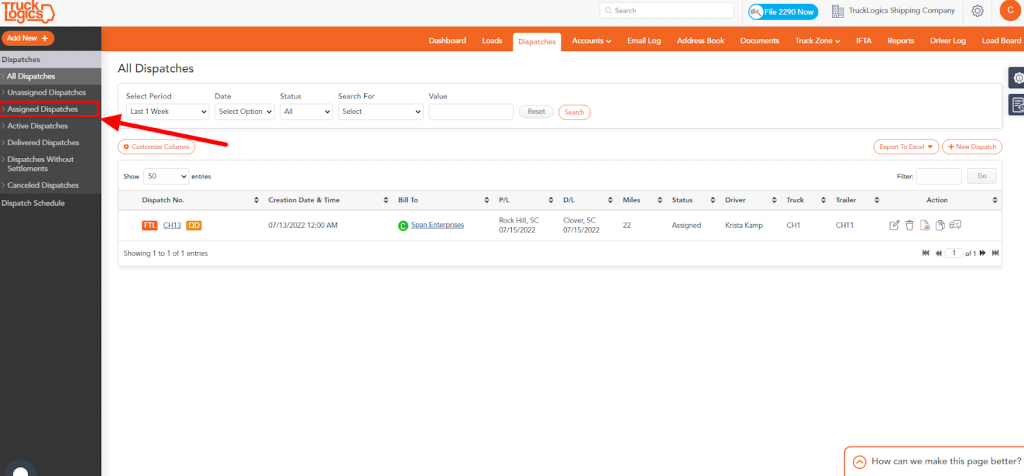
Task: Open the user avatar C menu
Action: pos(1010,10)
